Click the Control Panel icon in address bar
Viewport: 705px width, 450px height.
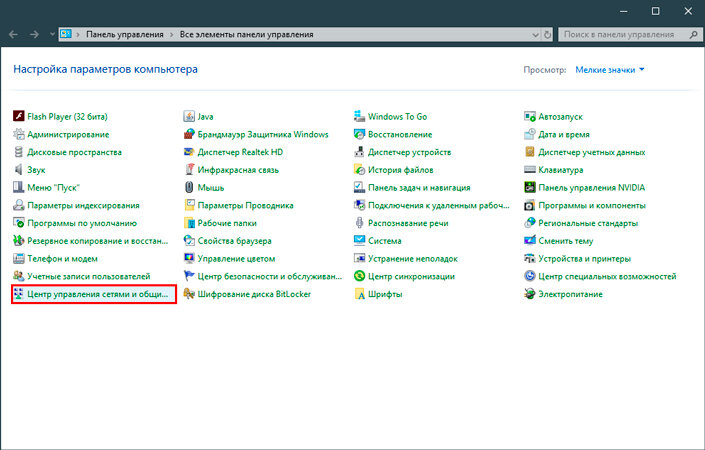pyautogui.click(x=66, y=34)
